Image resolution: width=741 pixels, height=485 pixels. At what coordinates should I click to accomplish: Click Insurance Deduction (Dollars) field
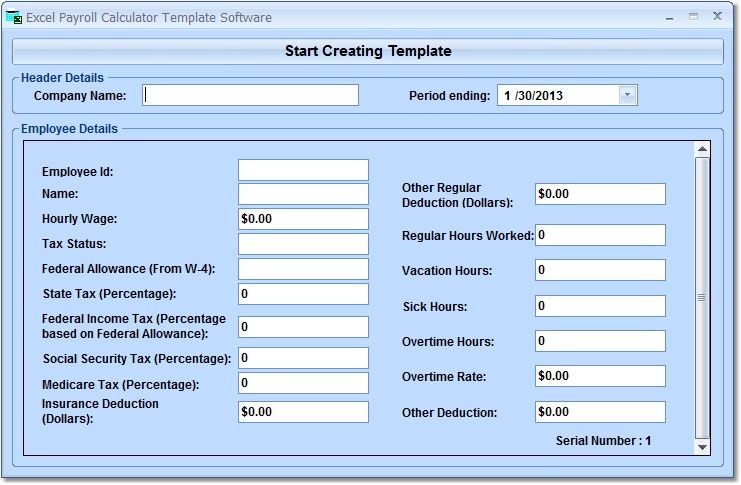[303, 412]
